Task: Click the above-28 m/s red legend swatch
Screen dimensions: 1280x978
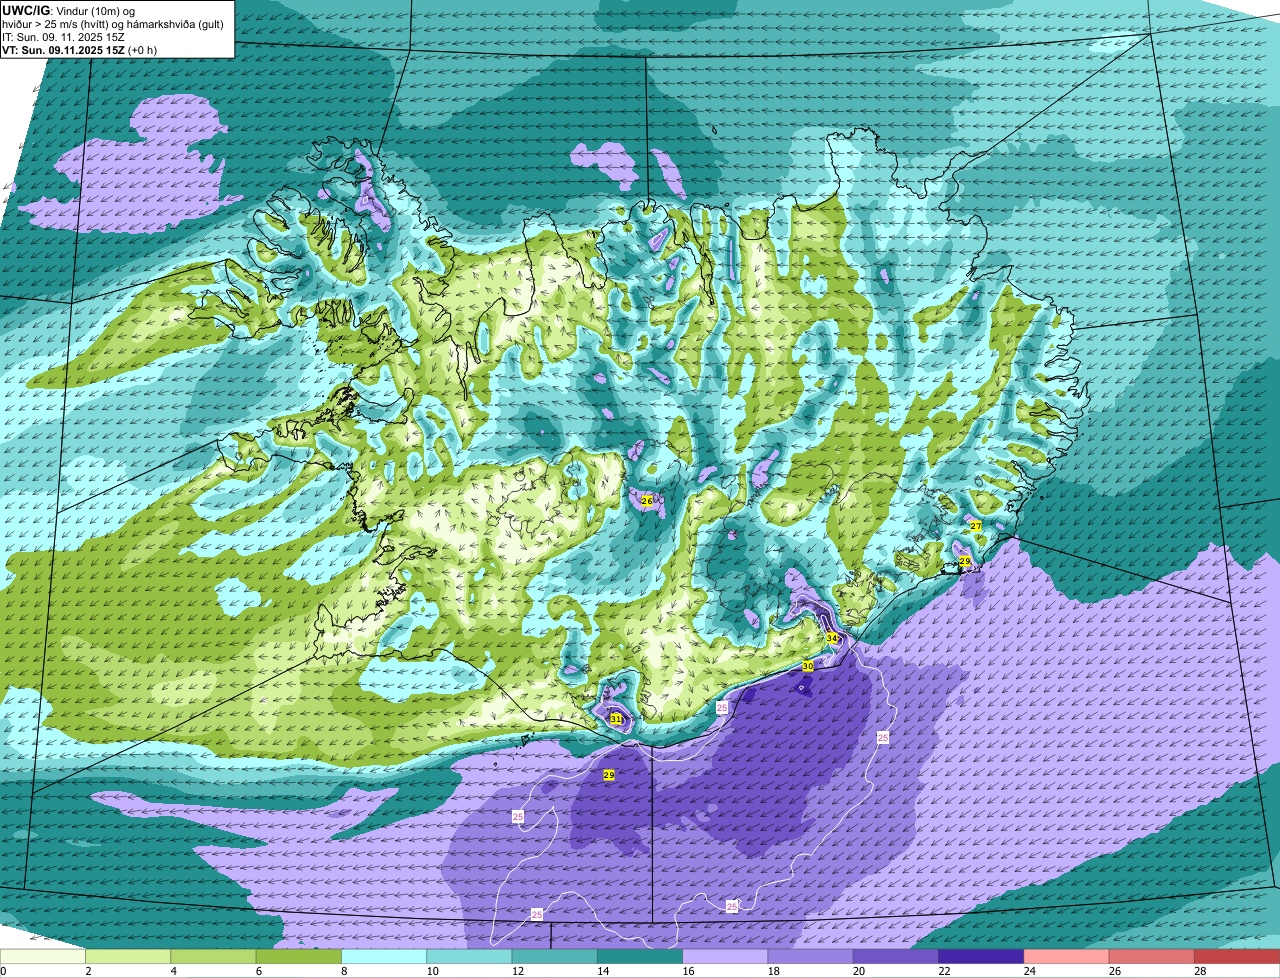Action: (x=1237, y=956)
